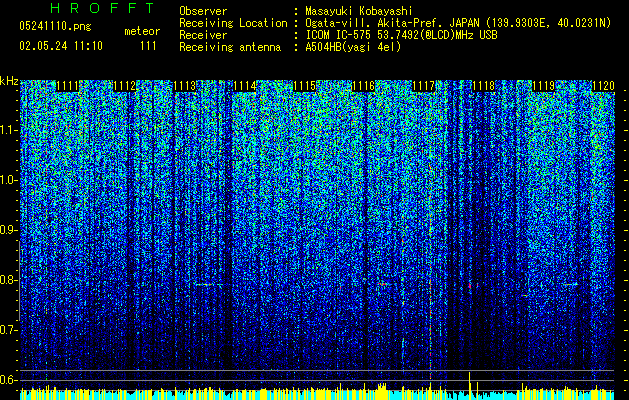Click the Receiving Location label
This screenshot has height=400, width=629.
pos(233,23)
